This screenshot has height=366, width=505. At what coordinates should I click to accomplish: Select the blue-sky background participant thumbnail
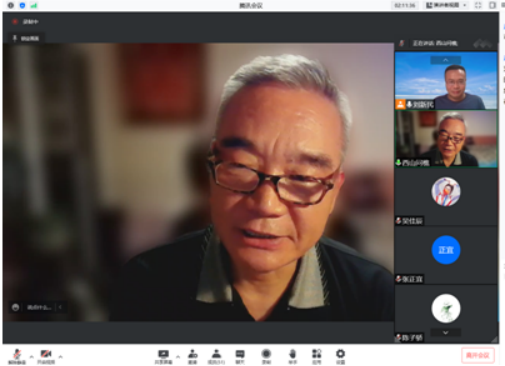coord(446,81)
